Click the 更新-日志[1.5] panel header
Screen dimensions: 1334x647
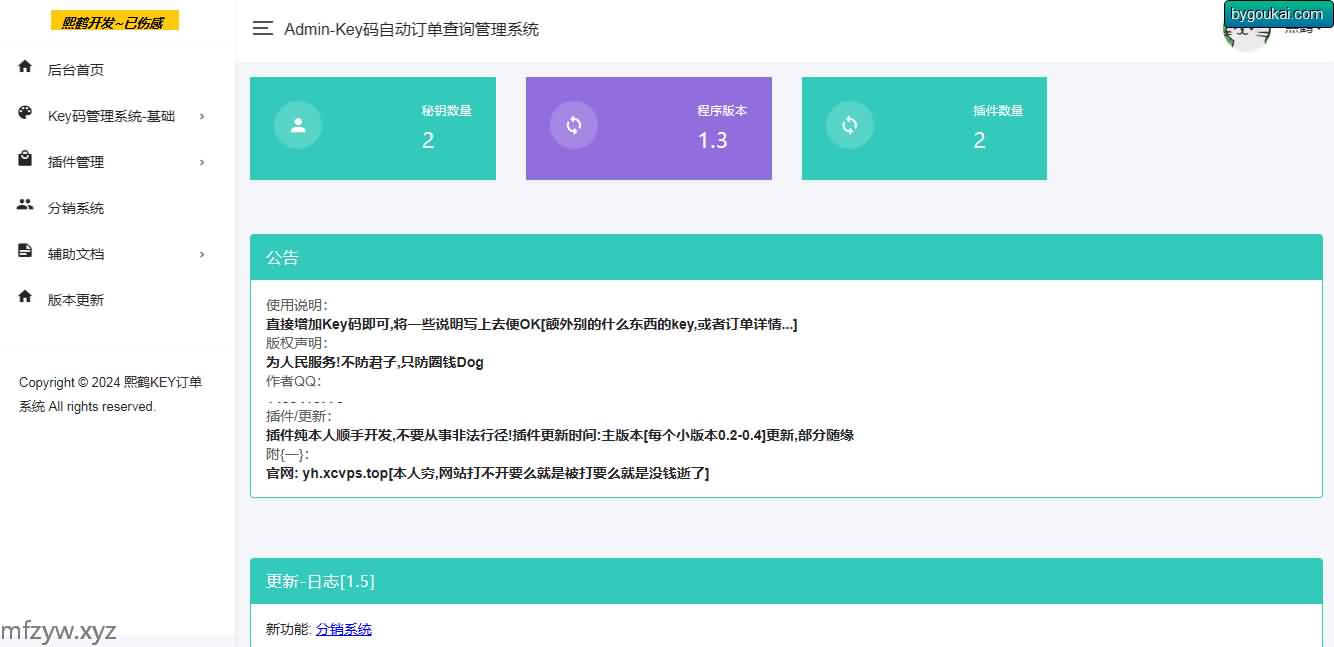(x=786, y=582)
